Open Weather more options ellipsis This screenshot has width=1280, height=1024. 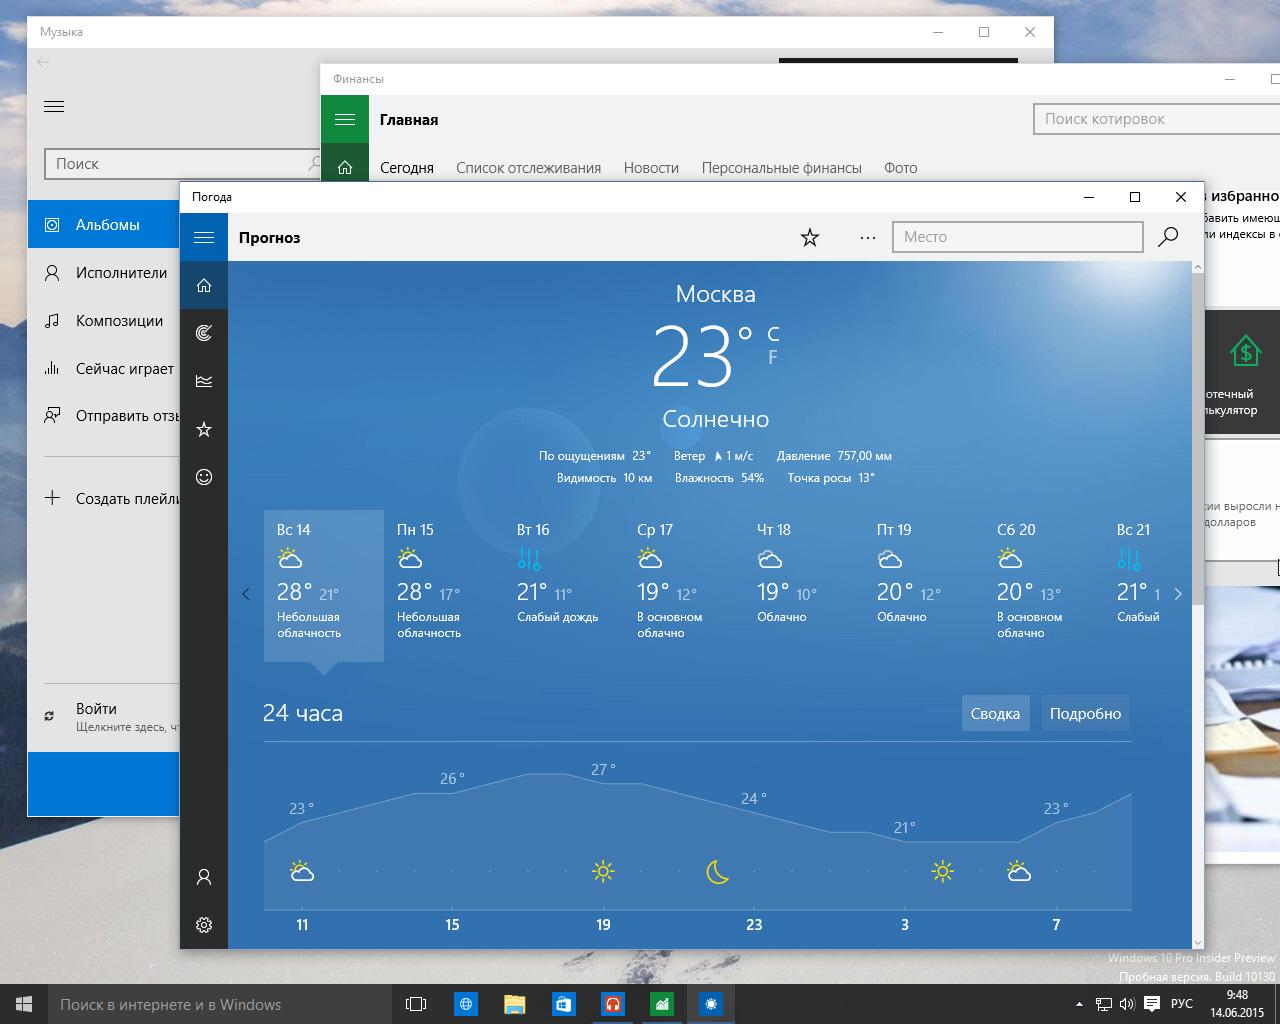click(868, 237)
